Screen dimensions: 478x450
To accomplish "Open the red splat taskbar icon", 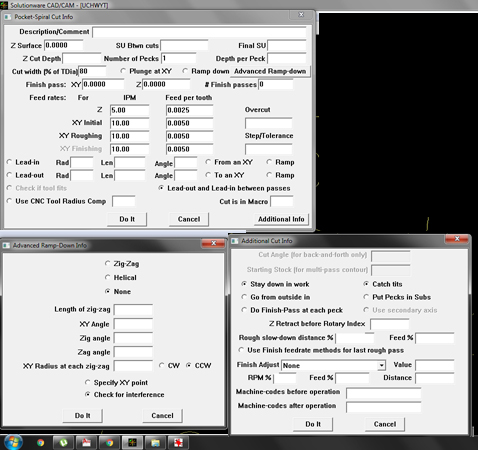I will tap(178, 443).
